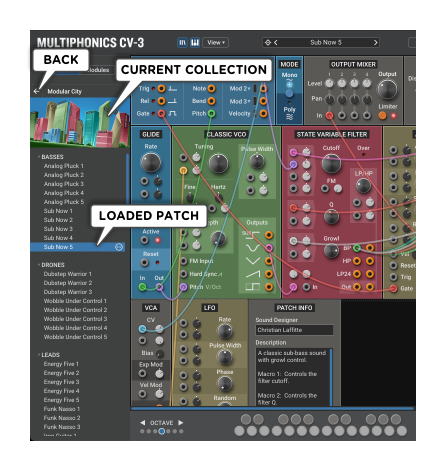The width and height of the screenshot is (446, 471).
Task: Click the Glide Out jack
Action: (159, 287)
